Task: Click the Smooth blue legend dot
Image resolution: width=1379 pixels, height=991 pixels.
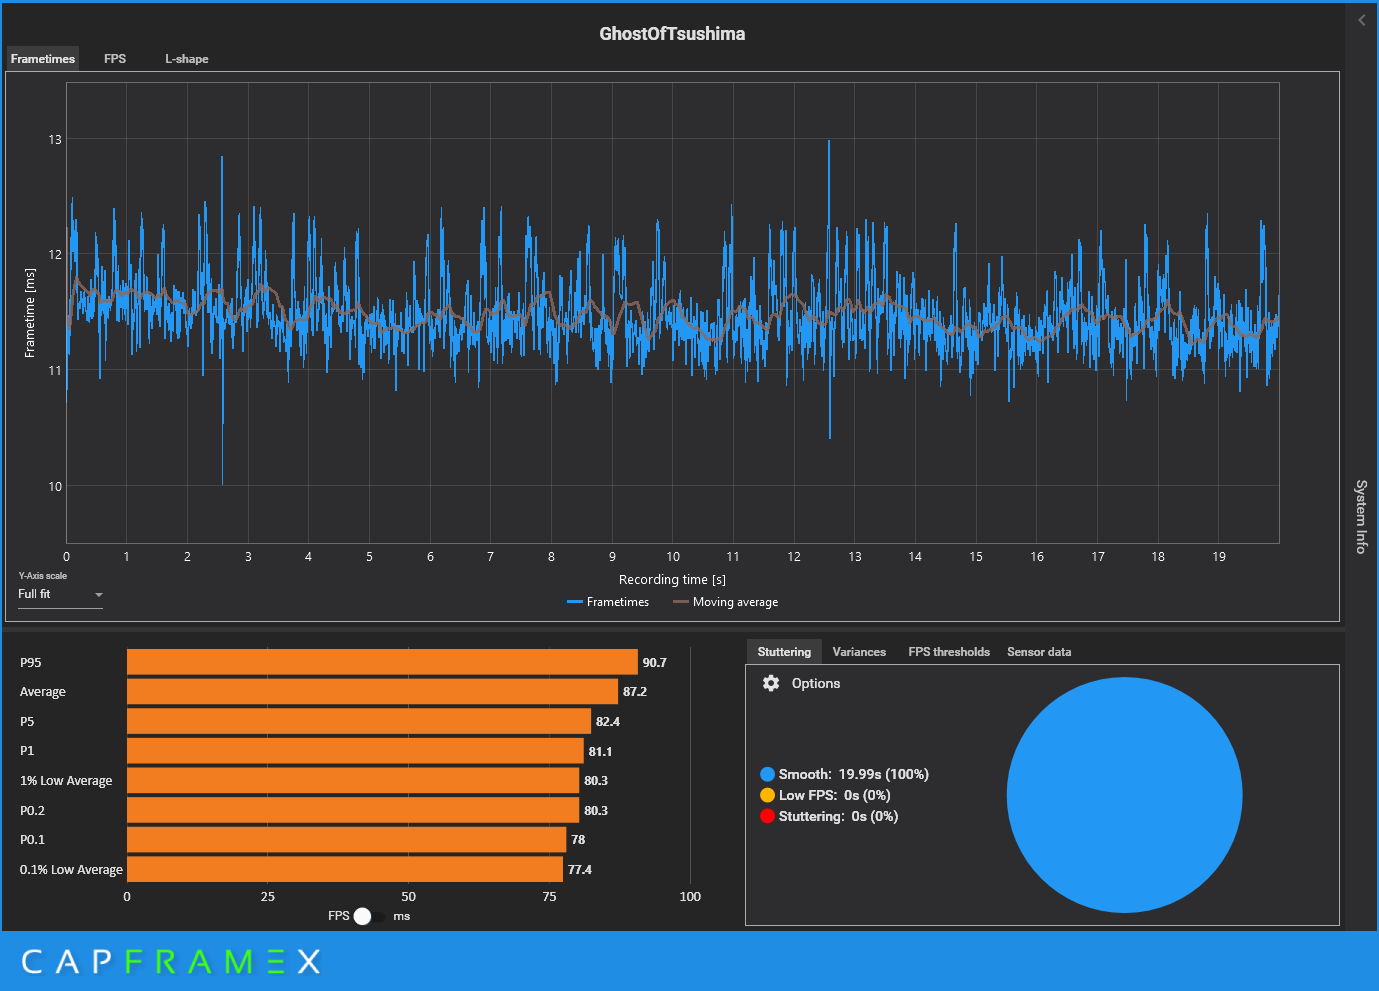Action: [x=767, y=774]
